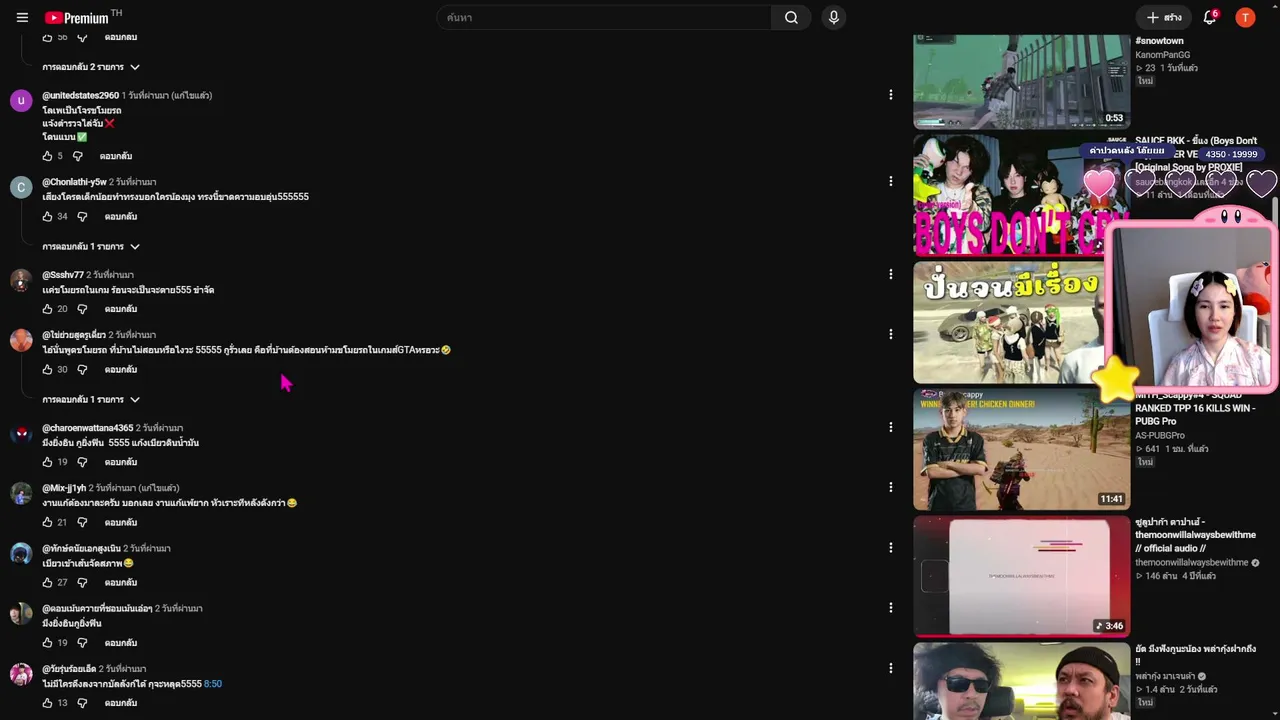Screen dimensions: 1280x720
Task: Open the "ยัด มึงฟังกูนะน้อง" video thumbnail
Action: click(x=1021, y=681)
